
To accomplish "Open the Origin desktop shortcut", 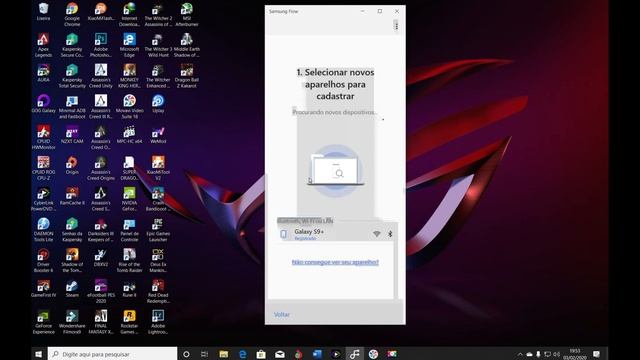I will [72, 165].
